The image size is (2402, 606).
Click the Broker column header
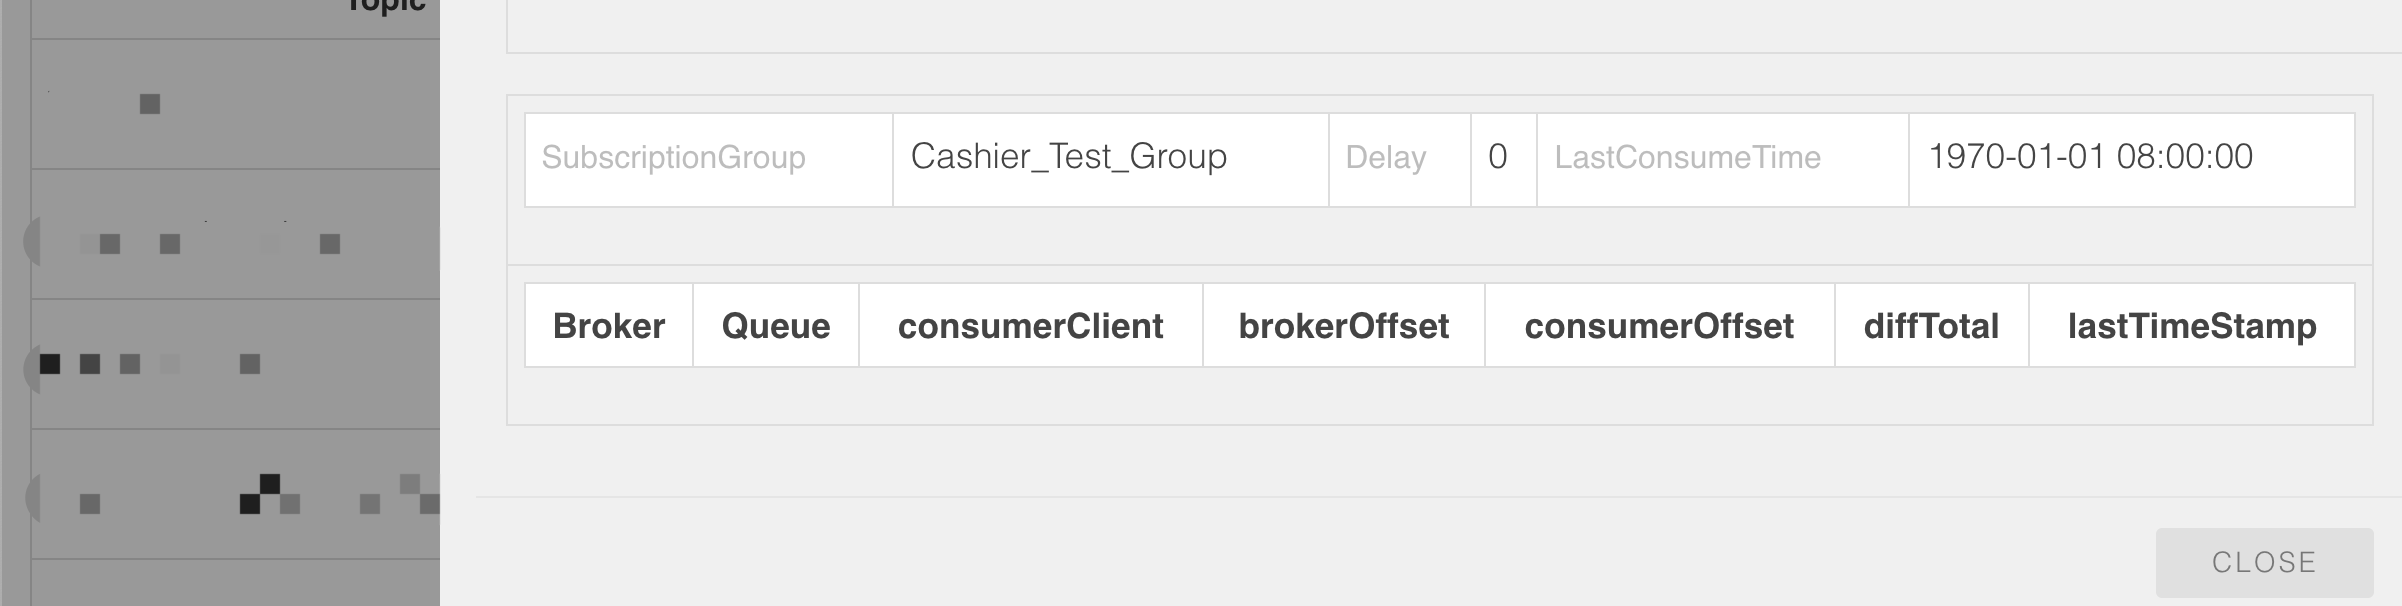tap(609, 326)
